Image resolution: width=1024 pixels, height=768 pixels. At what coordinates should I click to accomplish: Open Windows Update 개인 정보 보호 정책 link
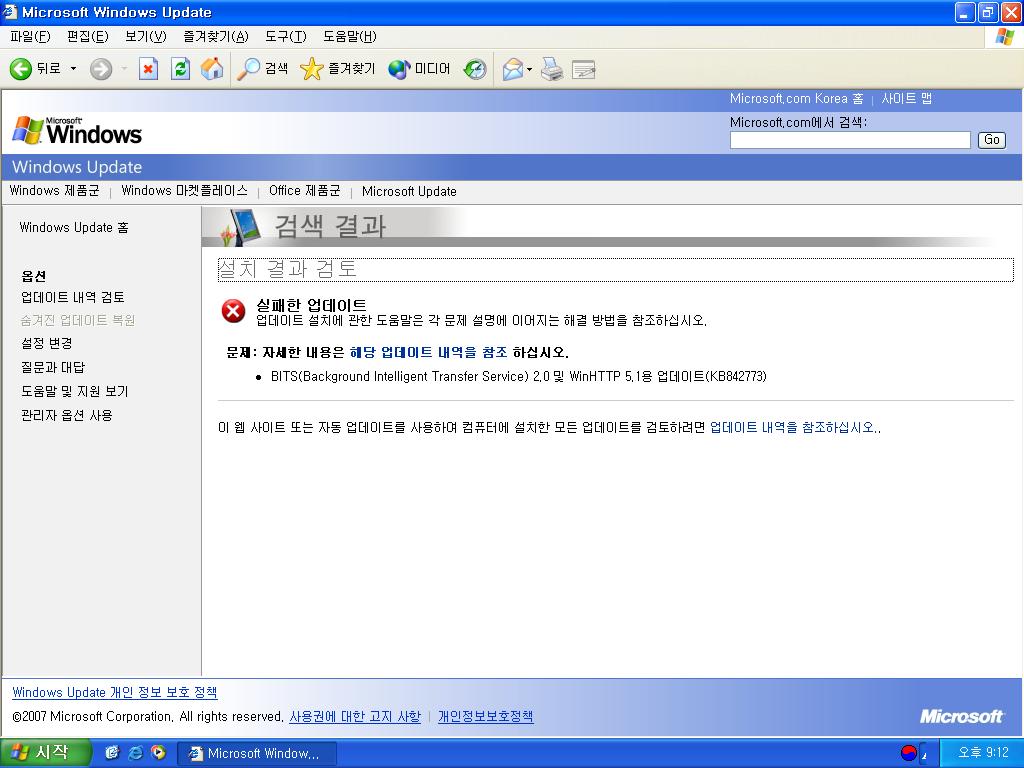tap(115, 692)
